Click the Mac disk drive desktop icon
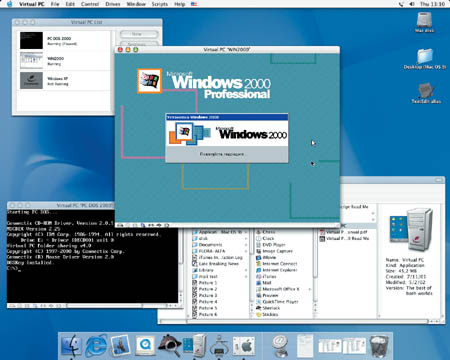 coord(424,22)
